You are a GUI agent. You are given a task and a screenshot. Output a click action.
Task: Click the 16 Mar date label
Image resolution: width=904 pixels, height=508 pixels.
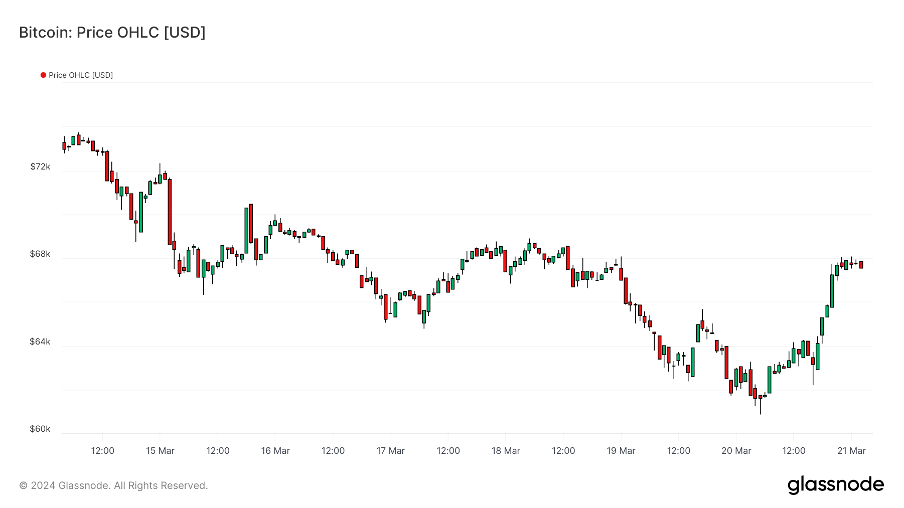pyautogui.click(x=275, y=450)
